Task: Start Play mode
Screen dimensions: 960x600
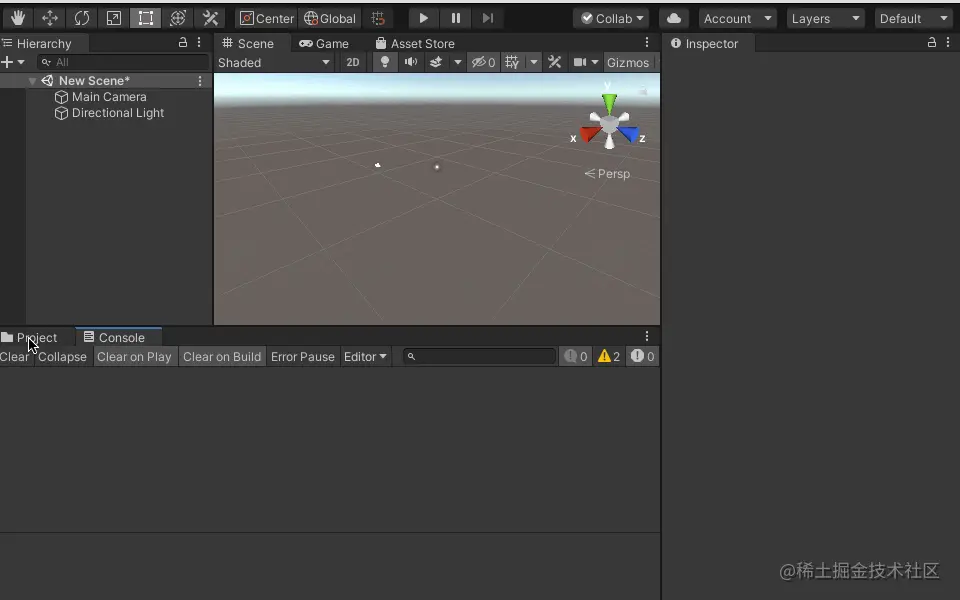Action: tap(423, 18)
